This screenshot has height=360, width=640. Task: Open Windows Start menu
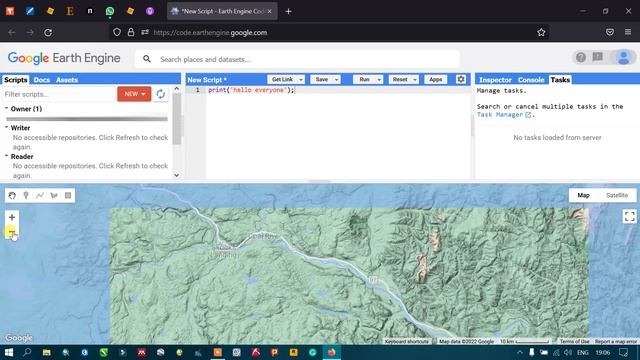pyautogui.click(x=9, y=352)
